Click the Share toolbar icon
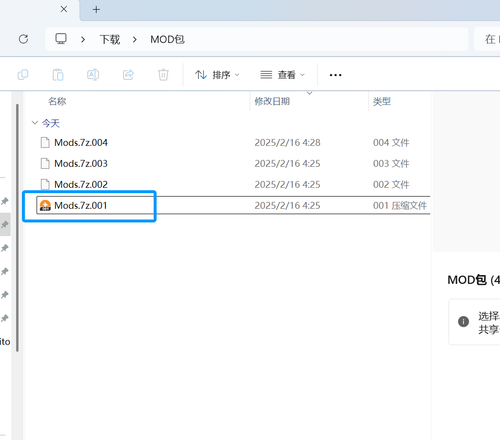 coord(128,75)
